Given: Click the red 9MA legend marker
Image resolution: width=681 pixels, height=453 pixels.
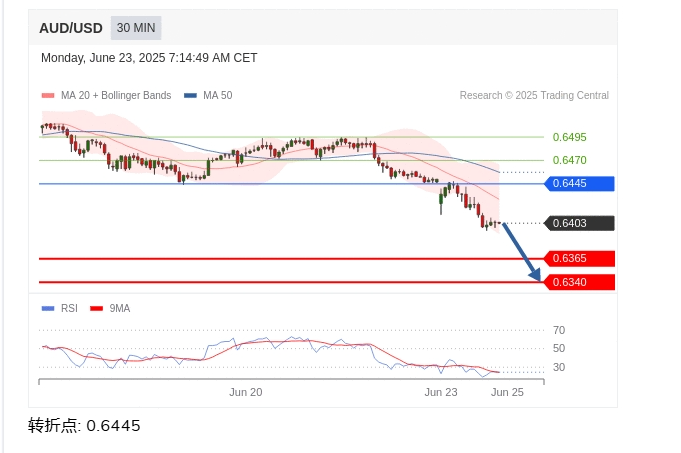Looking at the screenshot, I should (96, 308).
